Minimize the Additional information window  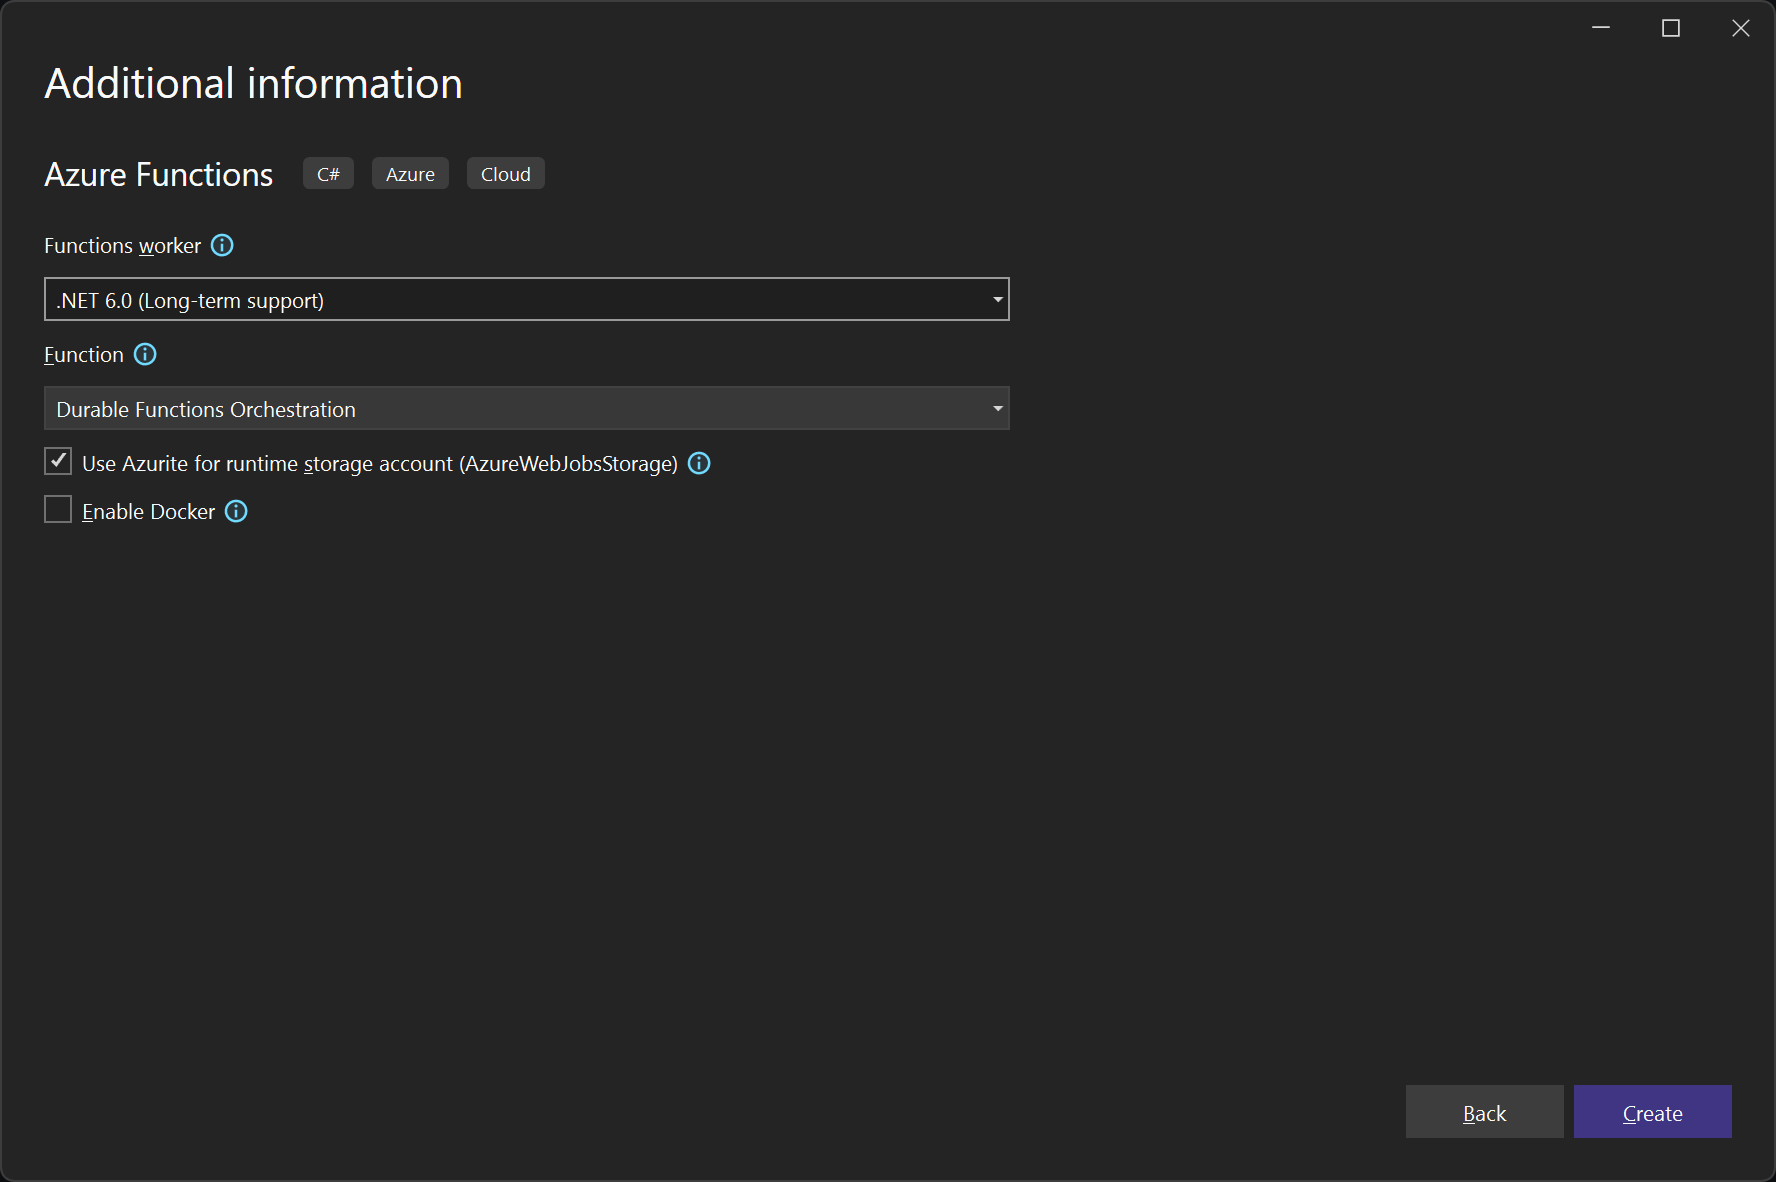[1599, 28]
